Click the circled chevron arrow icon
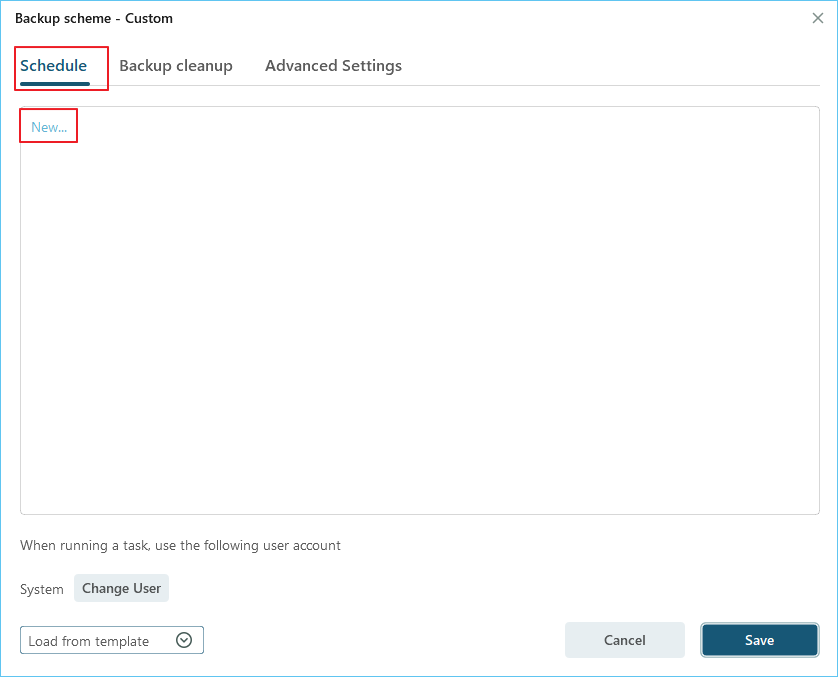Viewport: 838px width, 677px height. pyautogui.click(x=184, y=641)
